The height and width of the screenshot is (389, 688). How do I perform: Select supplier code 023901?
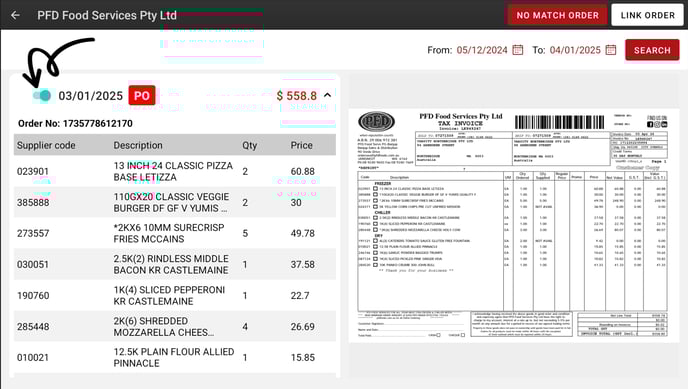33,171
